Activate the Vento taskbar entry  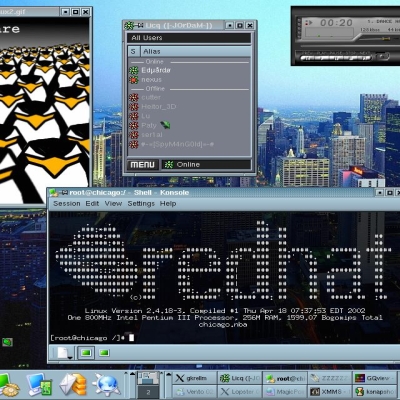(195, 392)
